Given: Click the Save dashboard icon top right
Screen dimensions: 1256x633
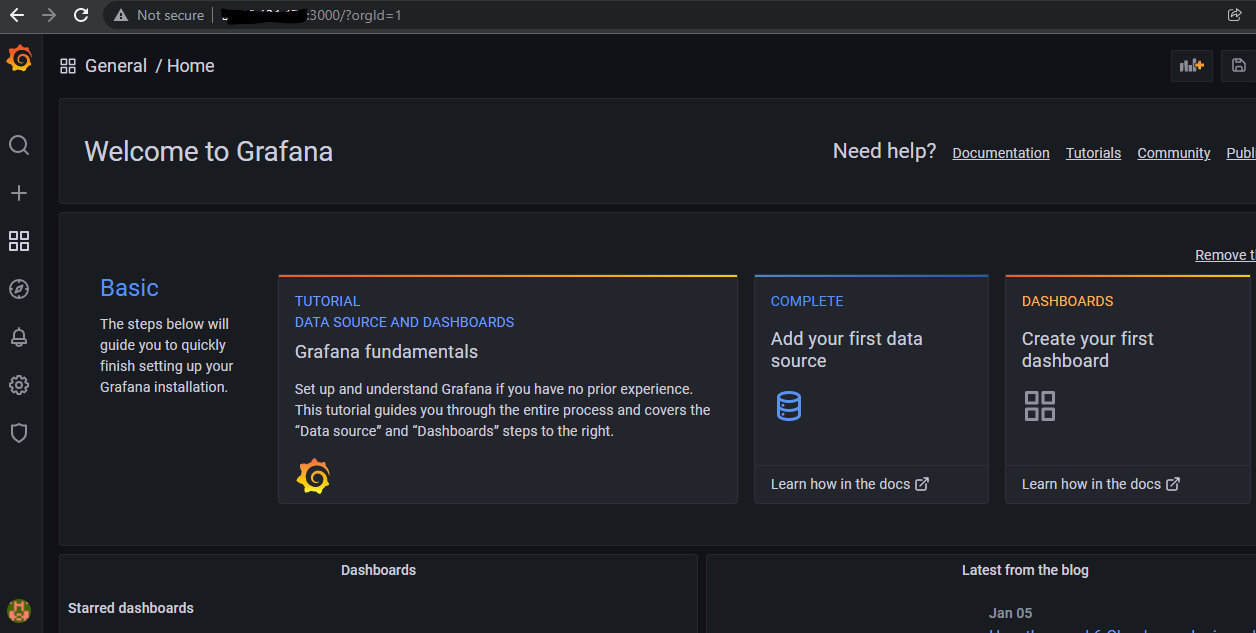Looking at the screenshot, I should click(1238, 65).
